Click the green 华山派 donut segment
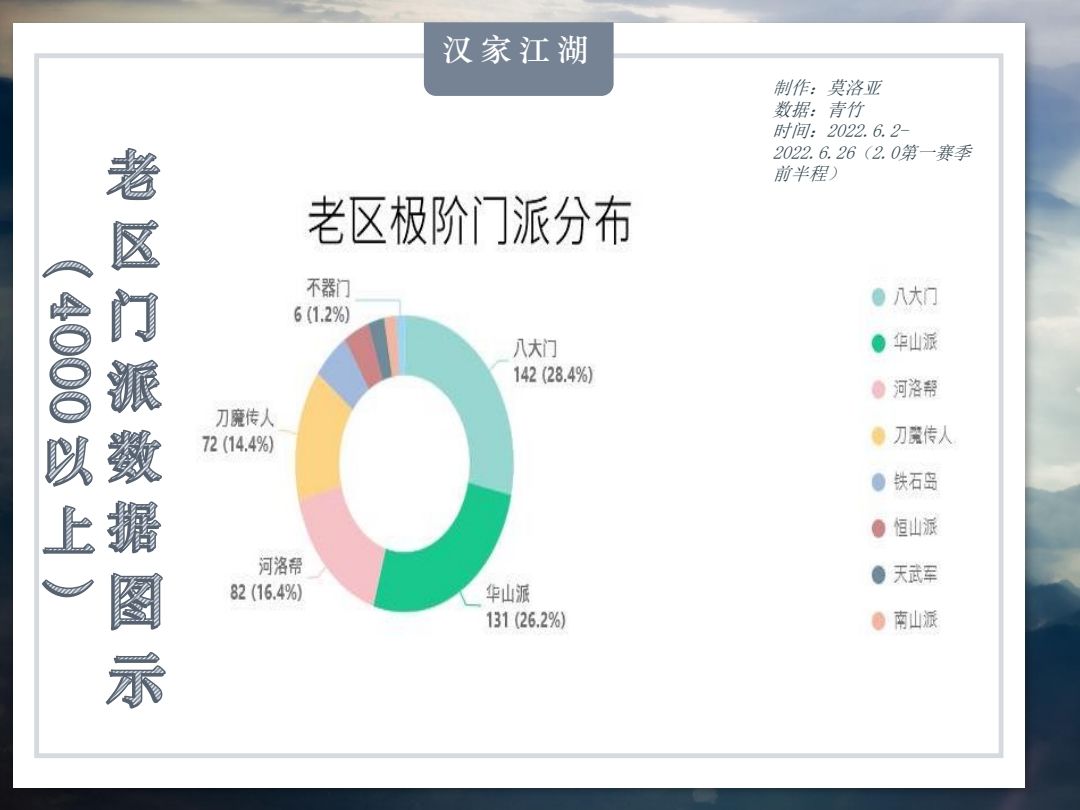 (448, 558)
